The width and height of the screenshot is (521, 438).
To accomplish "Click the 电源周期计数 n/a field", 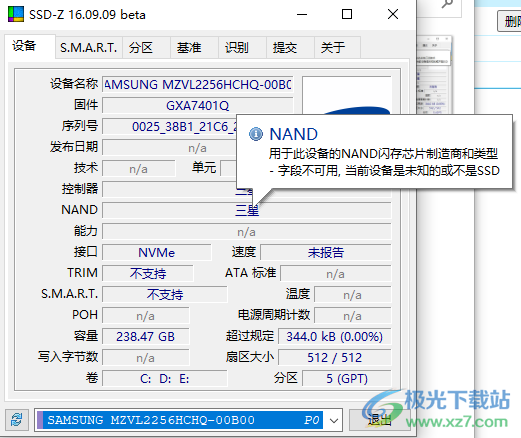I will tap(353, 315).
